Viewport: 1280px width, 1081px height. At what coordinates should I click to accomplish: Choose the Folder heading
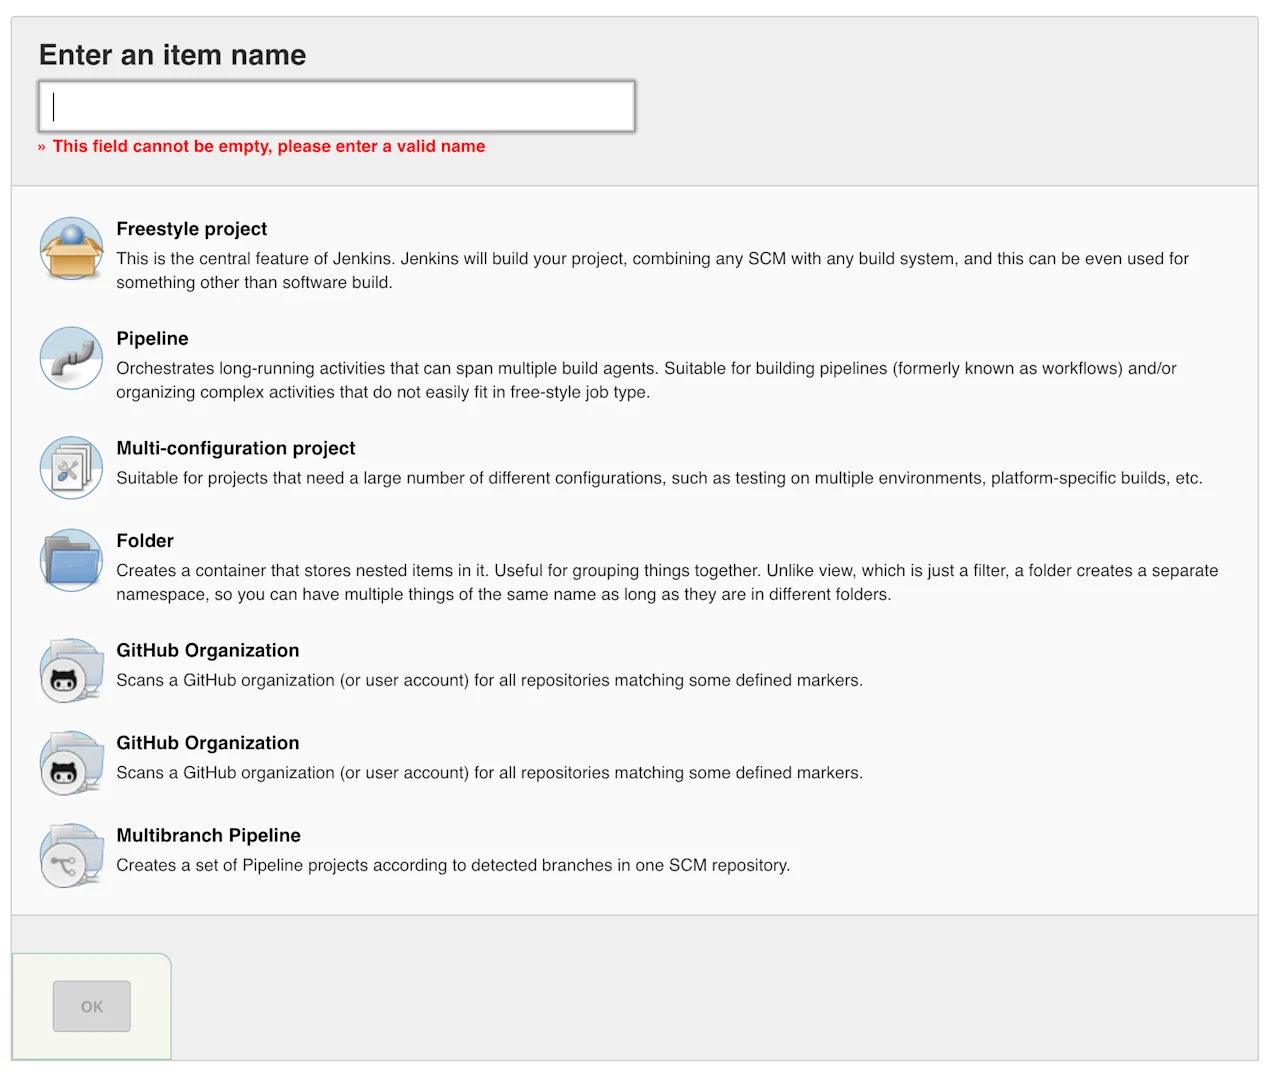coord(145,541)
